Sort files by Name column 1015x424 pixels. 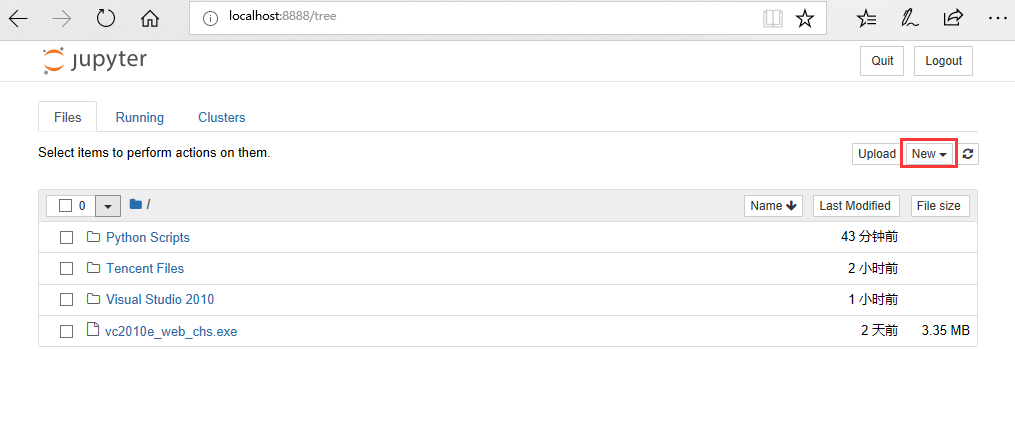point(773,206)
